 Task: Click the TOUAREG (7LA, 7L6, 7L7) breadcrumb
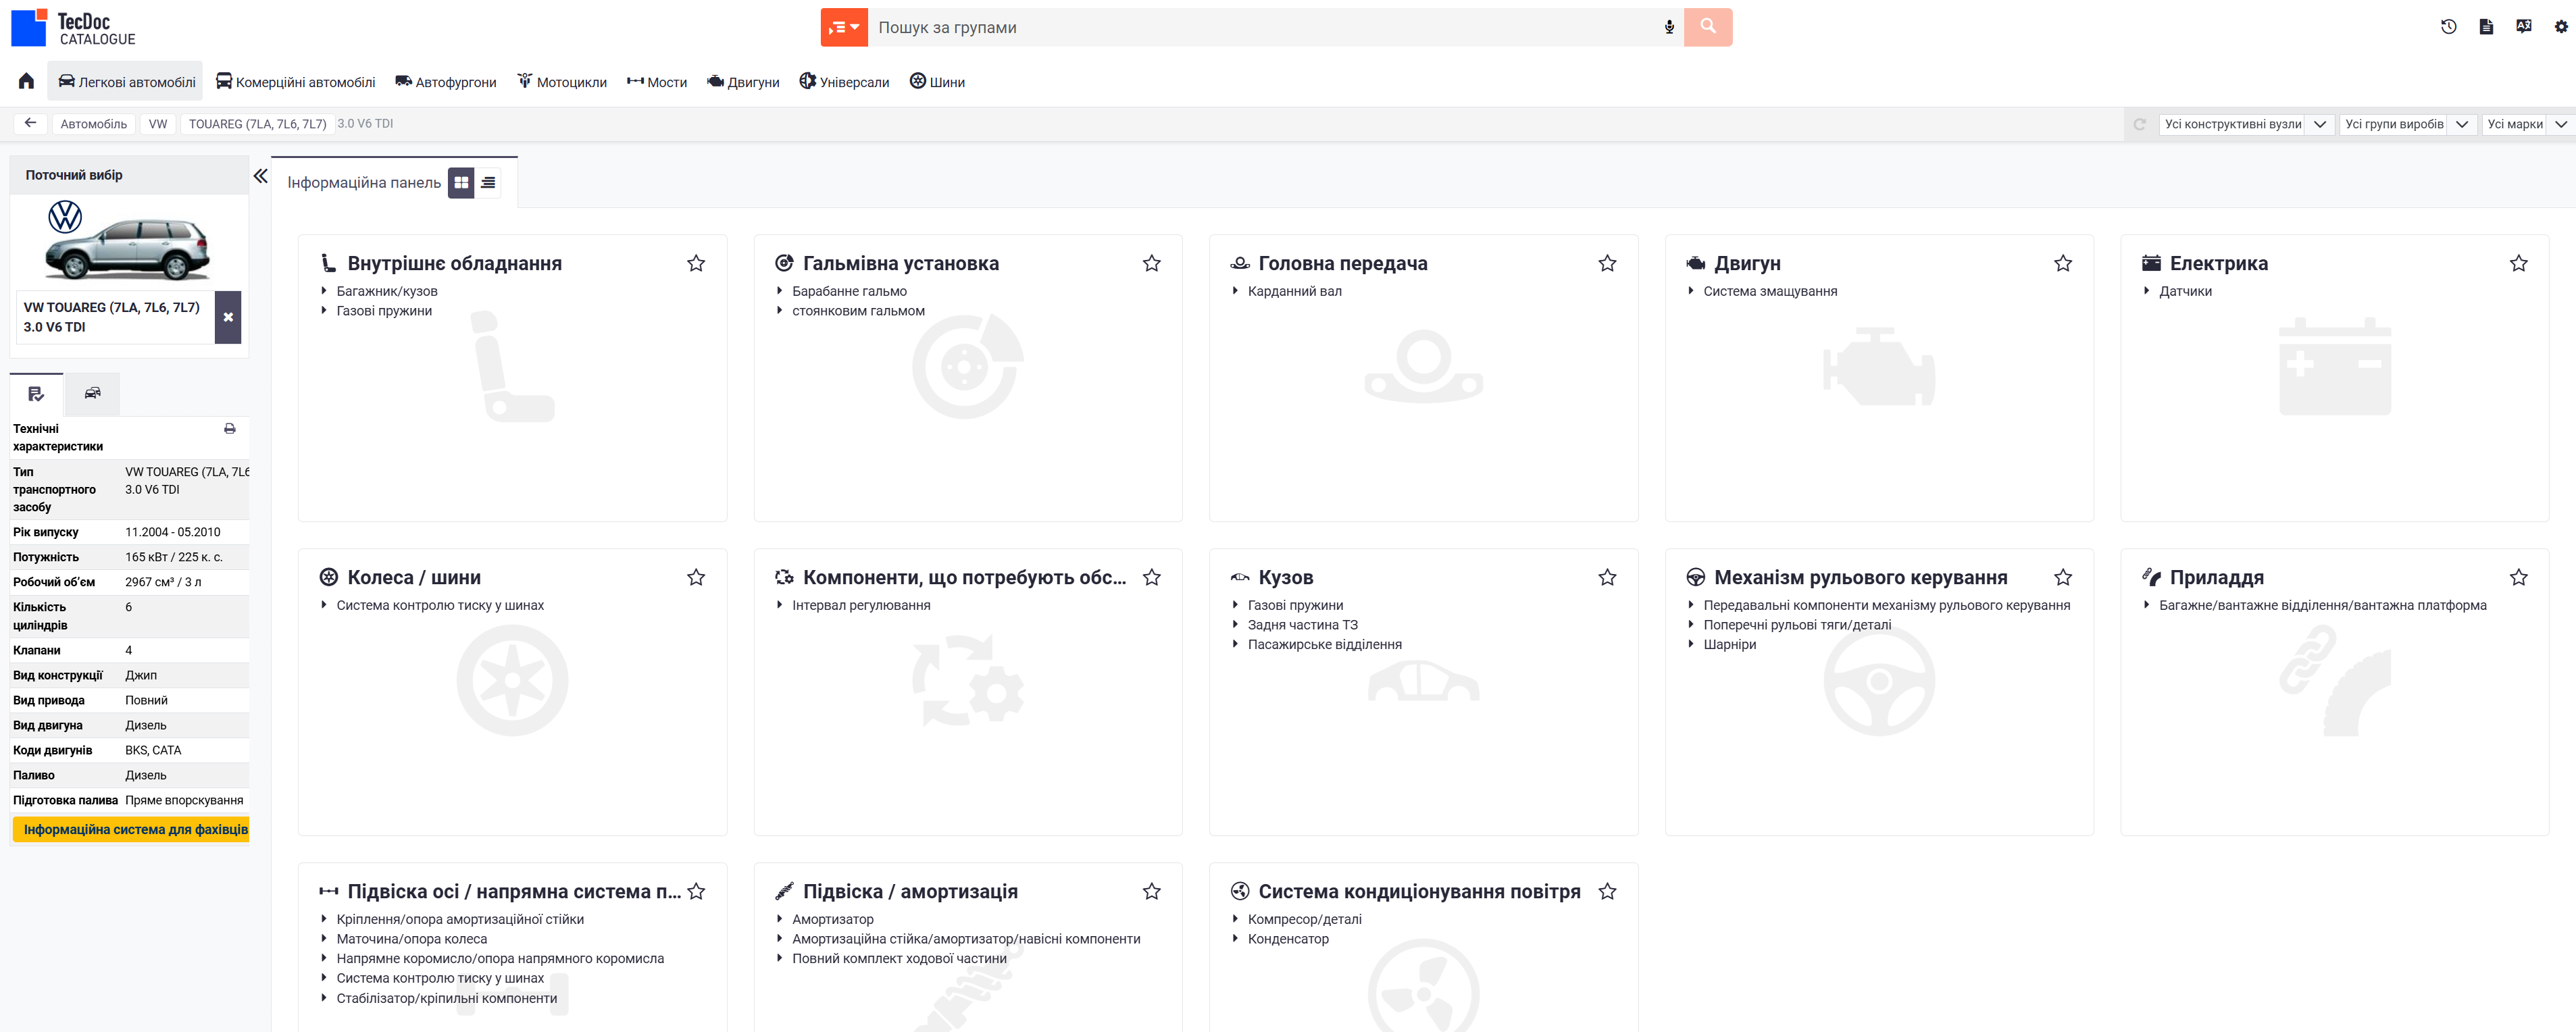coord(257,124)
